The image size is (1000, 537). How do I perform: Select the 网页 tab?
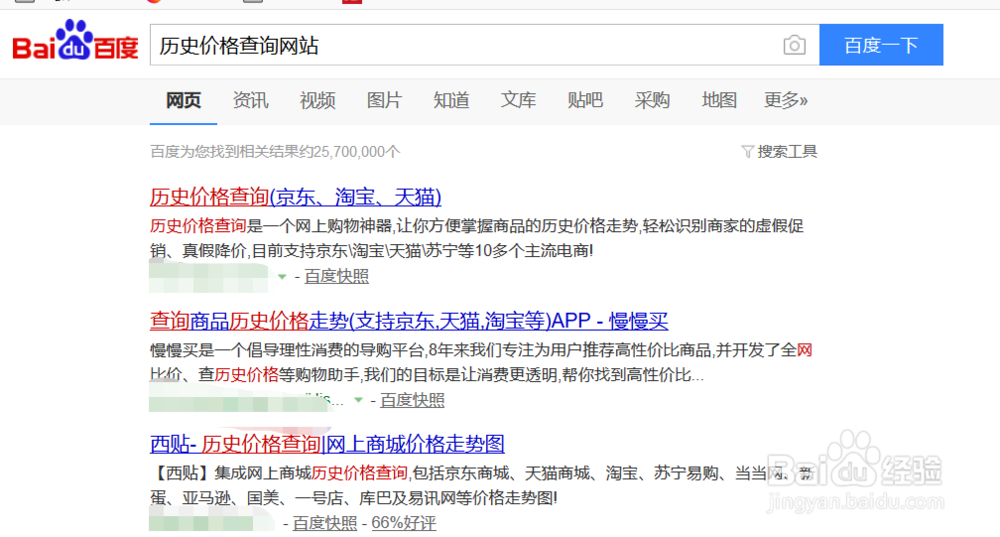pyautogui.click(x=183, y=100)
